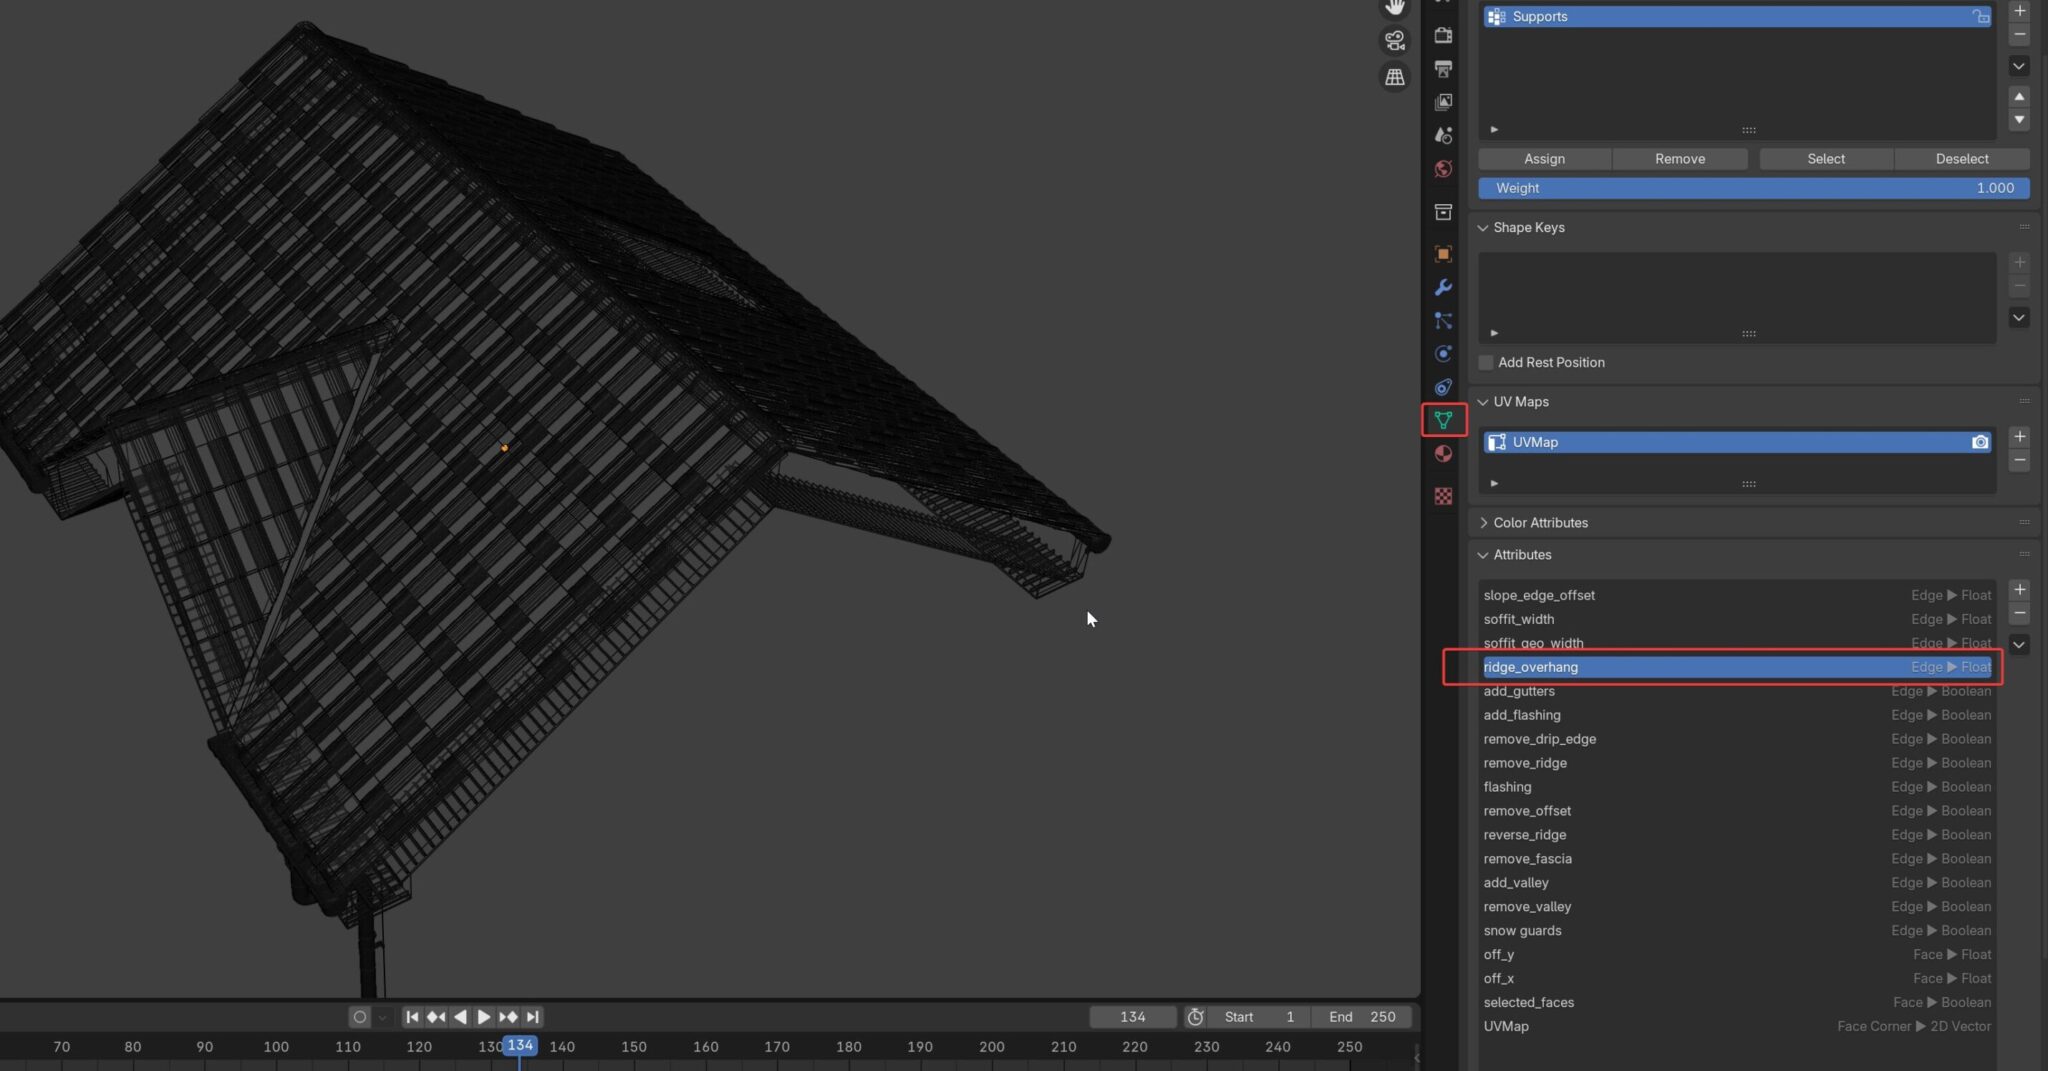2048x1071 pixels.
Task: Open the World properties tab
Action: 1443,169
